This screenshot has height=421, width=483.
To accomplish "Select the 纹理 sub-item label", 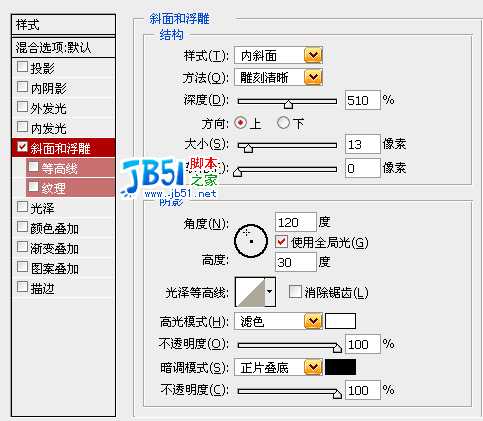I will pyautogui.click(x=53, y=188).
